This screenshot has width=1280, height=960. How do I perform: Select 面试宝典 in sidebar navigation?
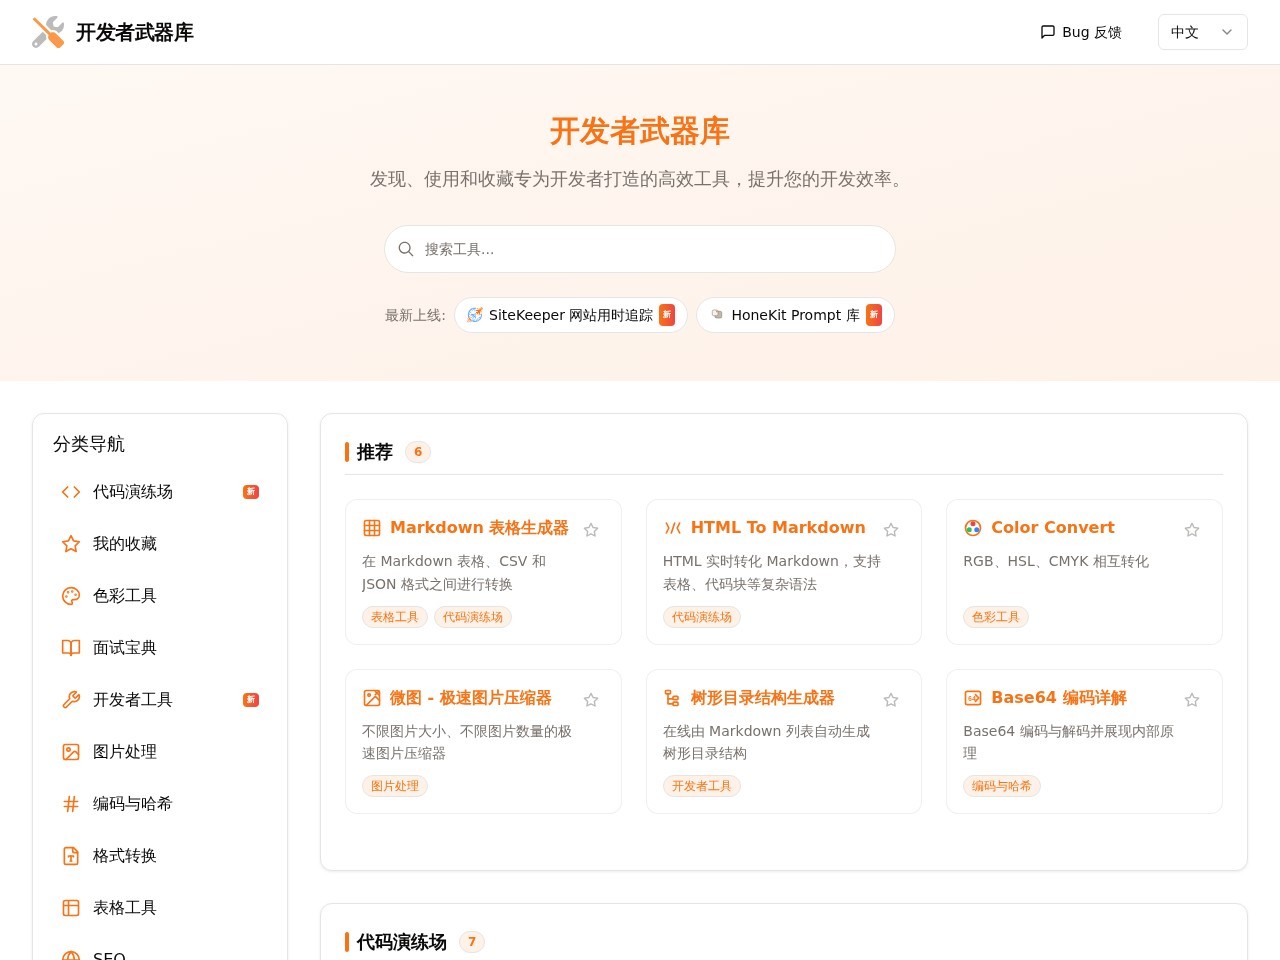tap(160, 648)
